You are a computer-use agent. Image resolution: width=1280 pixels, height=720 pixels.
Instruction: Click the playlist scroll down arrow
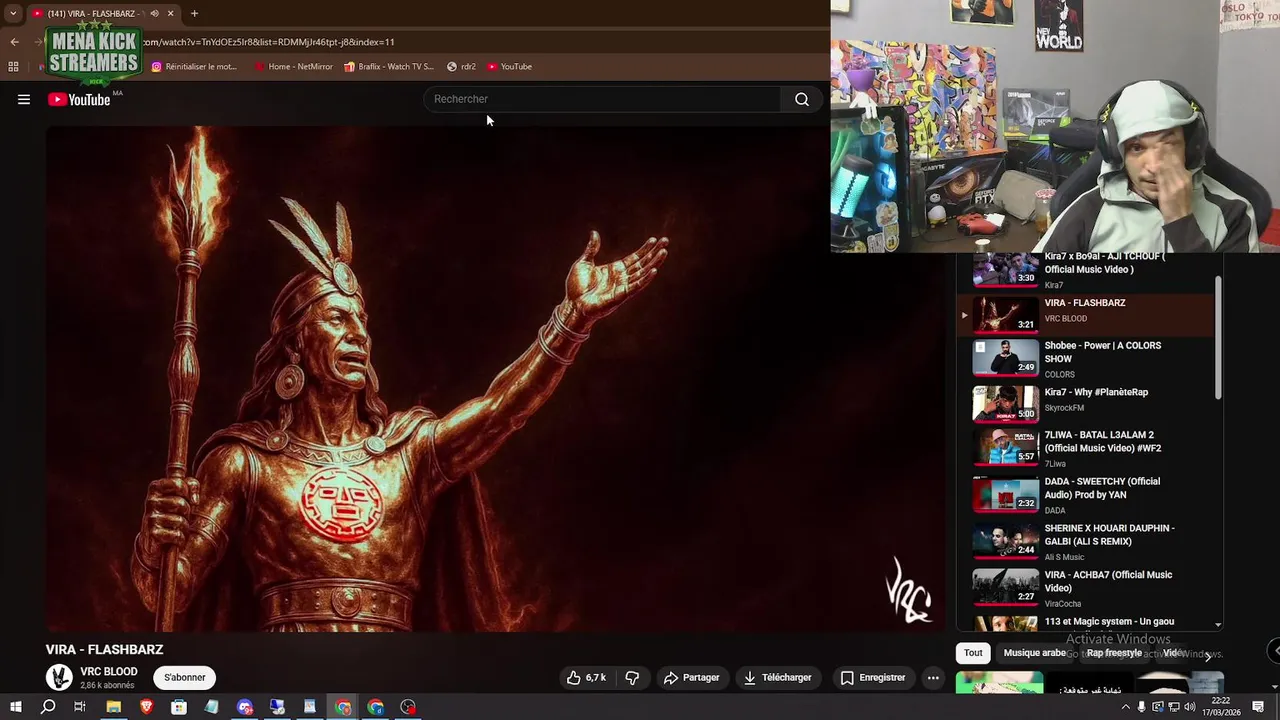point(1218,625)
